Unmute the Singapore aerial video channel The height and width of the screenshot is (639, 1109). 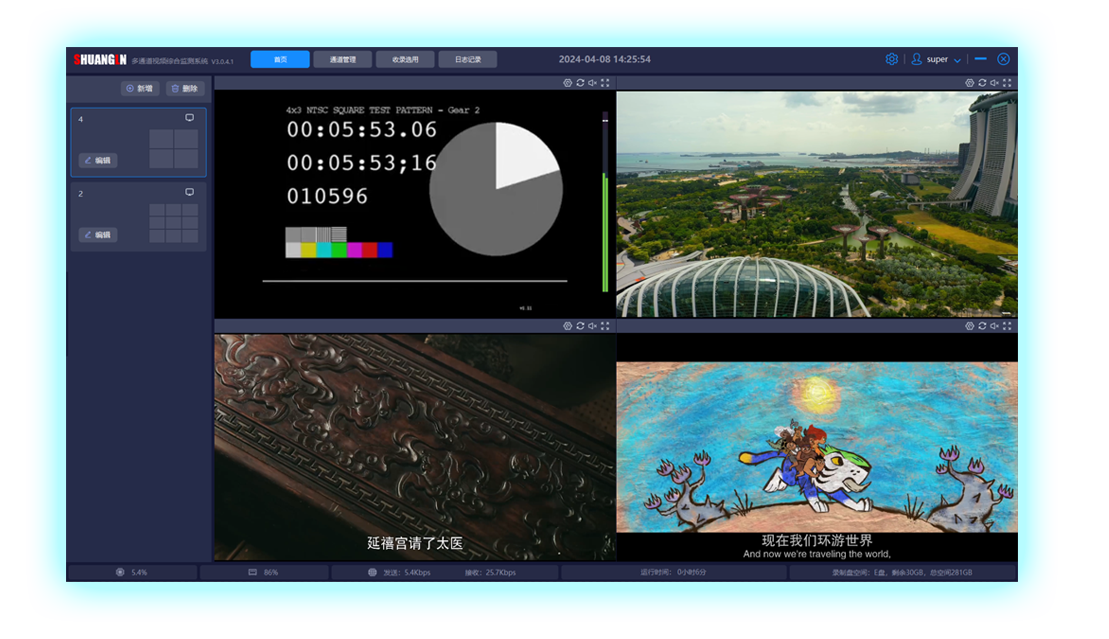click(x=994, y=83)
